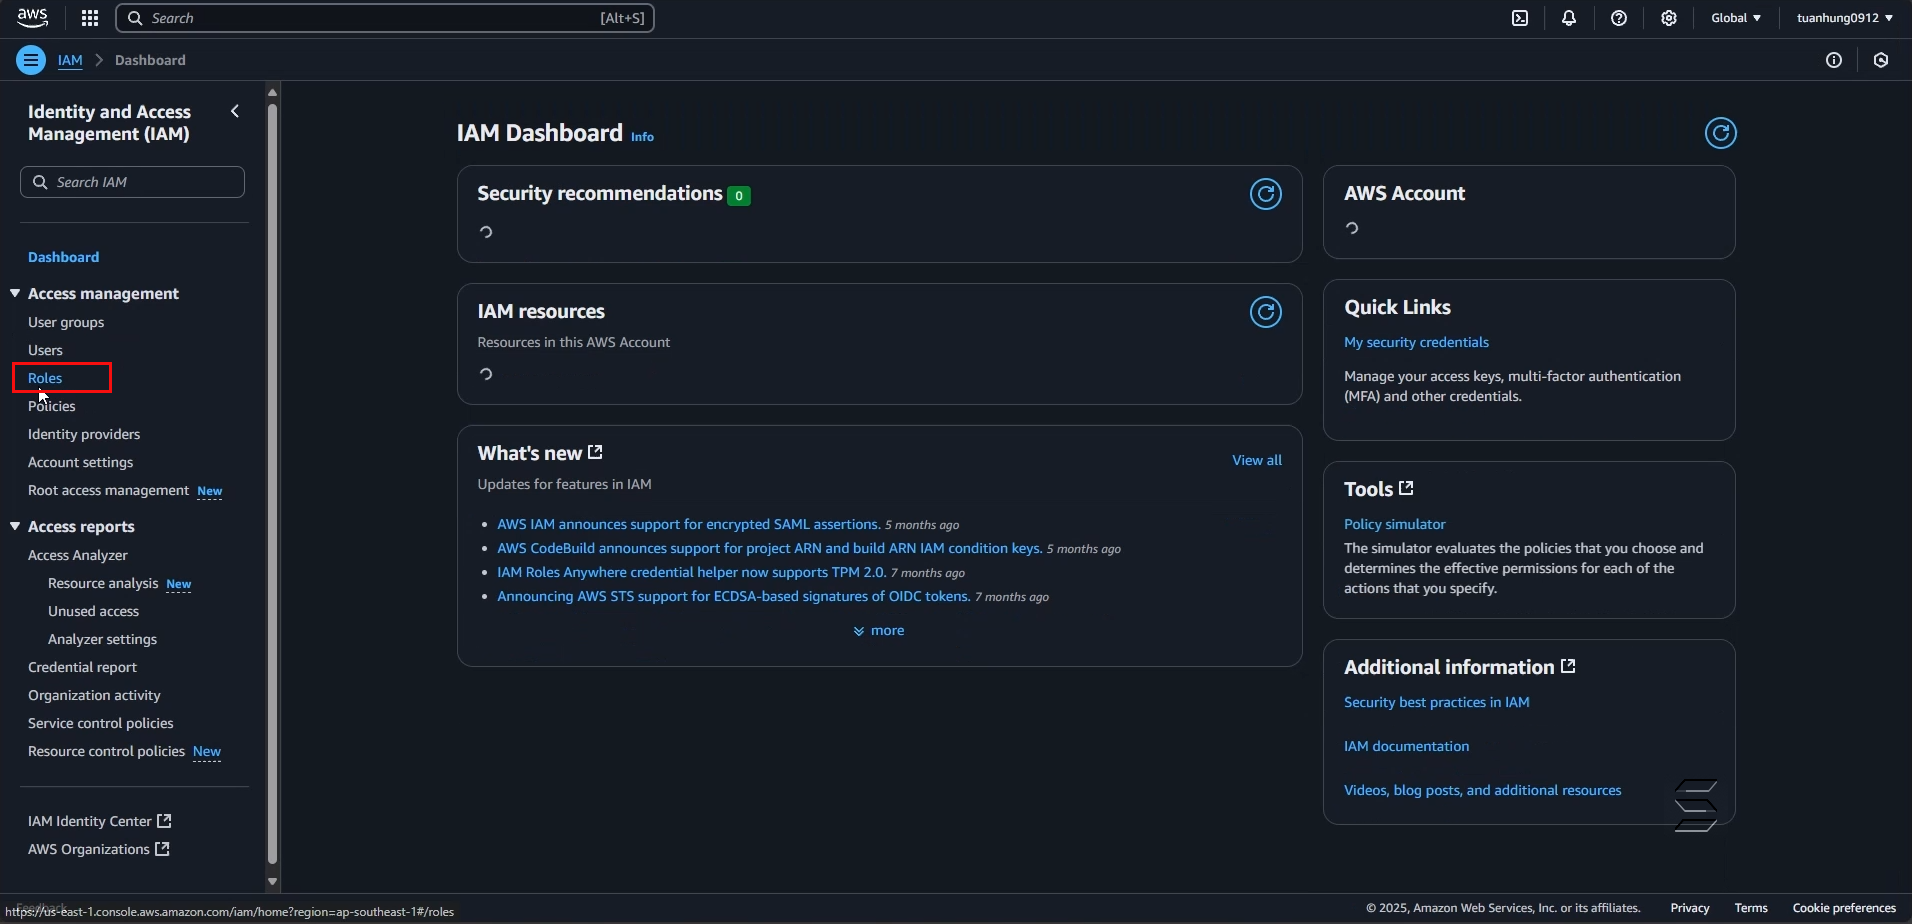
Task: Open the Terms footer link
Action: coord(1751,908)
